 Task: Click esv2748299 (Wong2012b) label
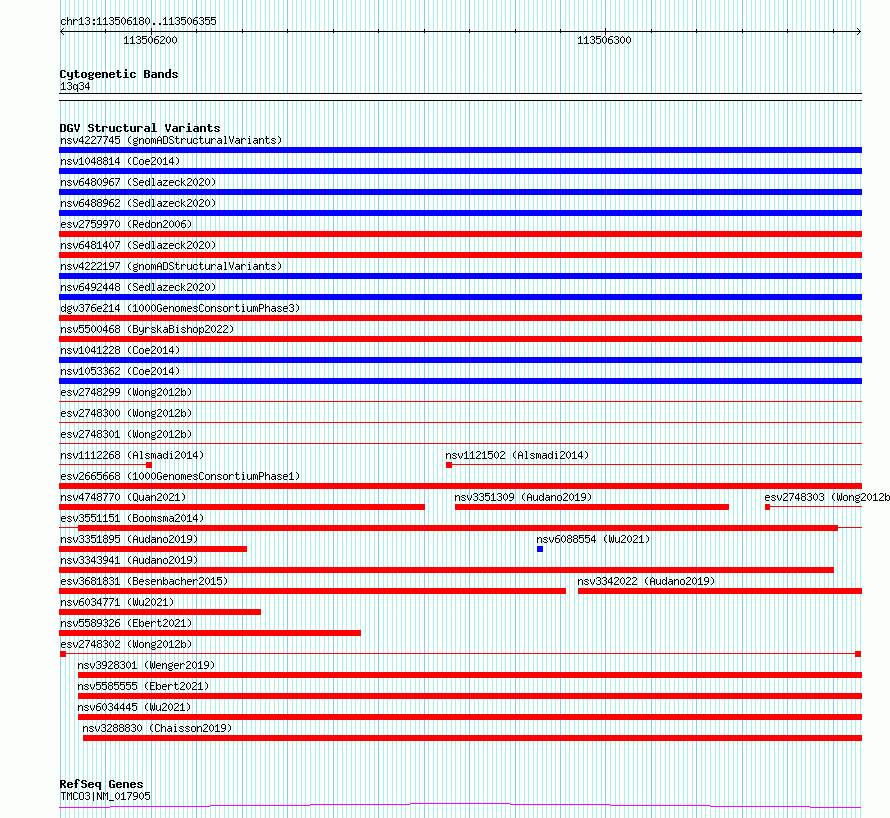tap(126, 392)
